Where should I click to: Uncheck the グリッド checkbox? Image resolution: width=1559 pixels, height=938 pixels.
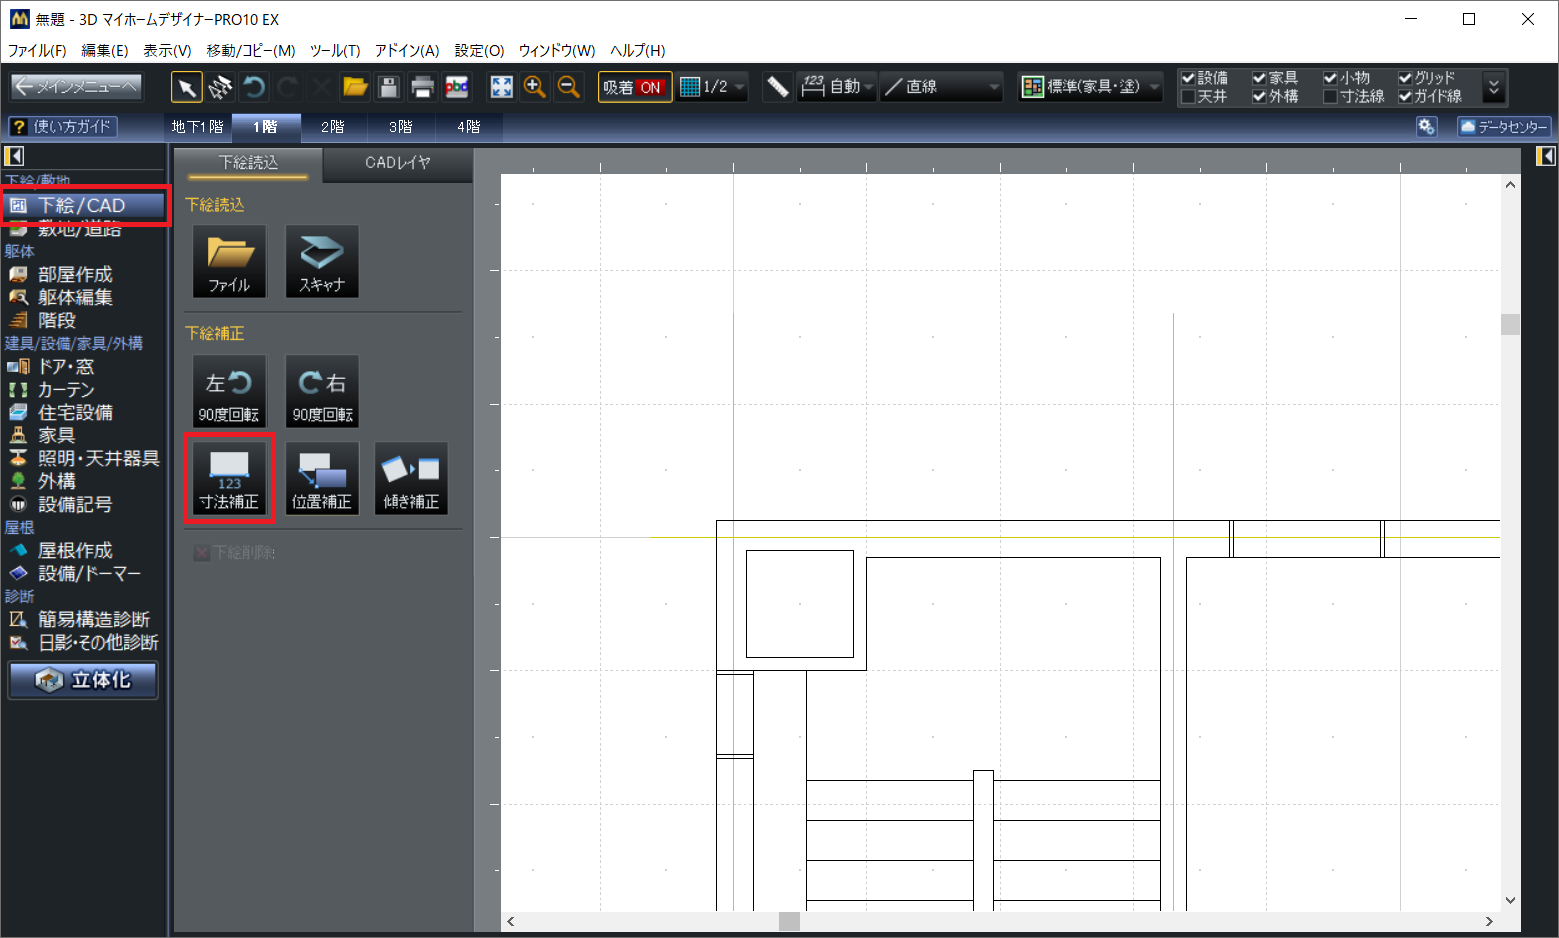[x=1405, y=78]
